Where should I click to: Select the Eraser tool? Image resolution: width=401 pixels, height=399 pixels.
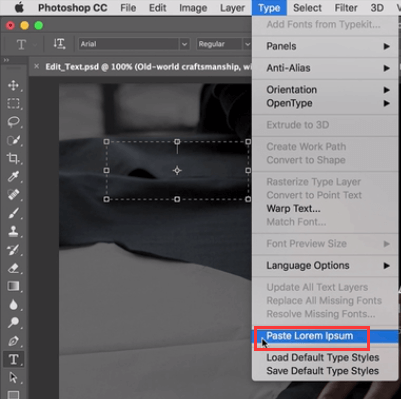pyautogui.click(x=13, y=268)
